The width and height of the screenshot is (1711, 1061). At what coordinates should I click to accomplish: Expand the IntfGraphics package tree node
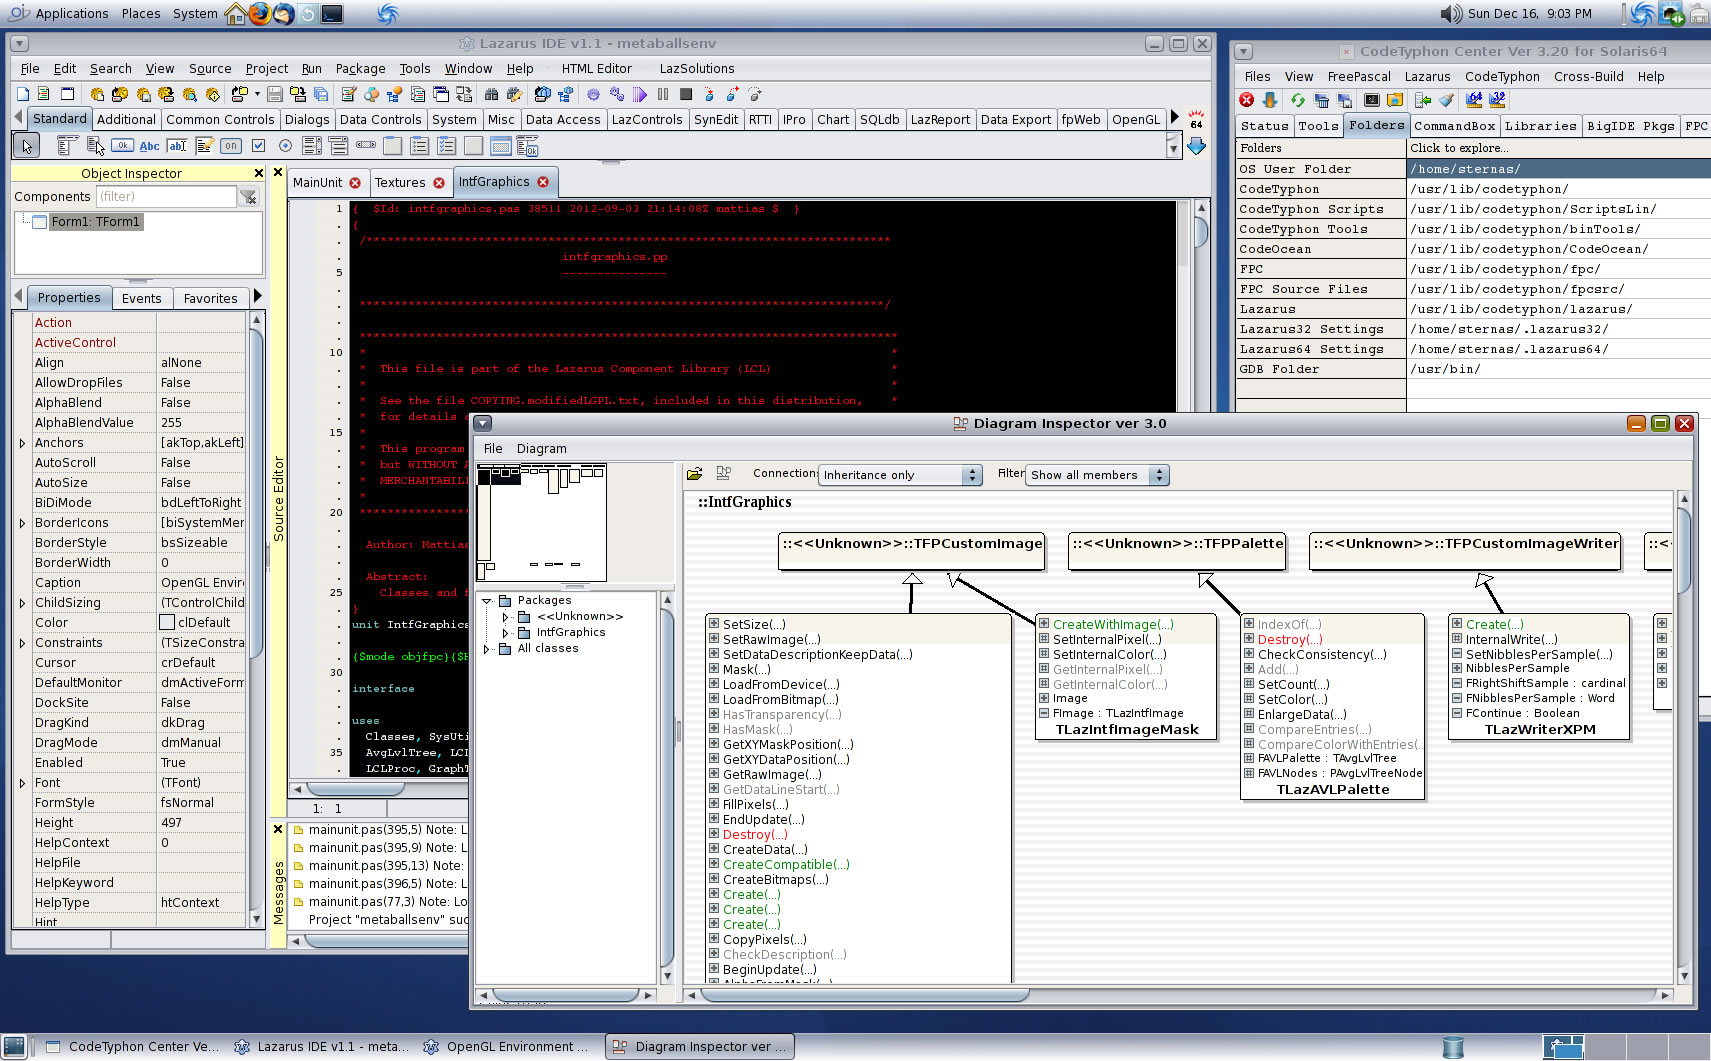(x=506, y=633)
